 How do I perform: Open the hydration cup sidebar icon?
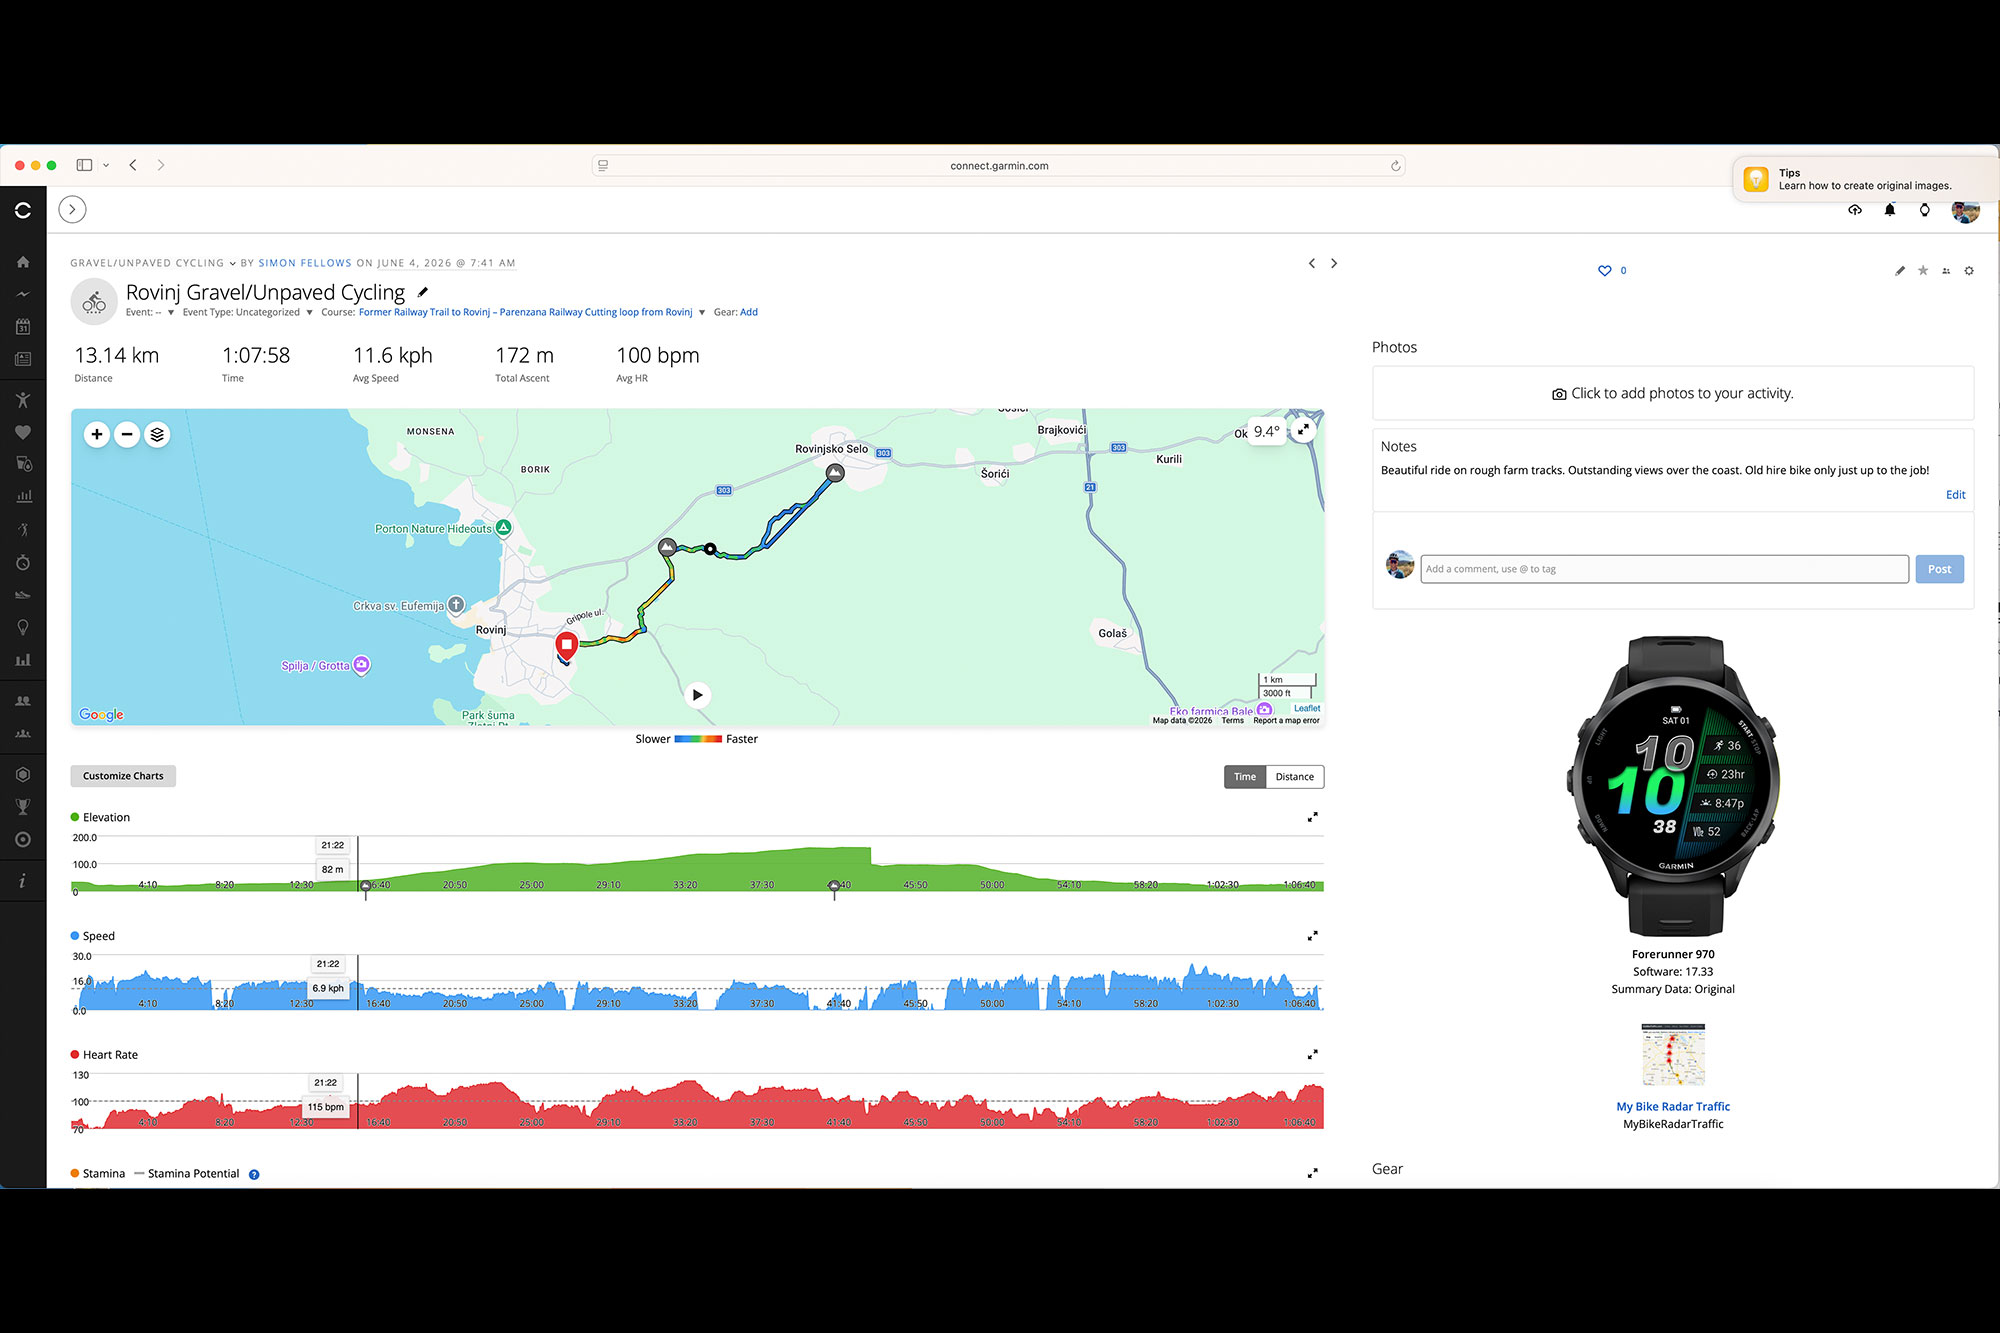(x=23, y=464)
